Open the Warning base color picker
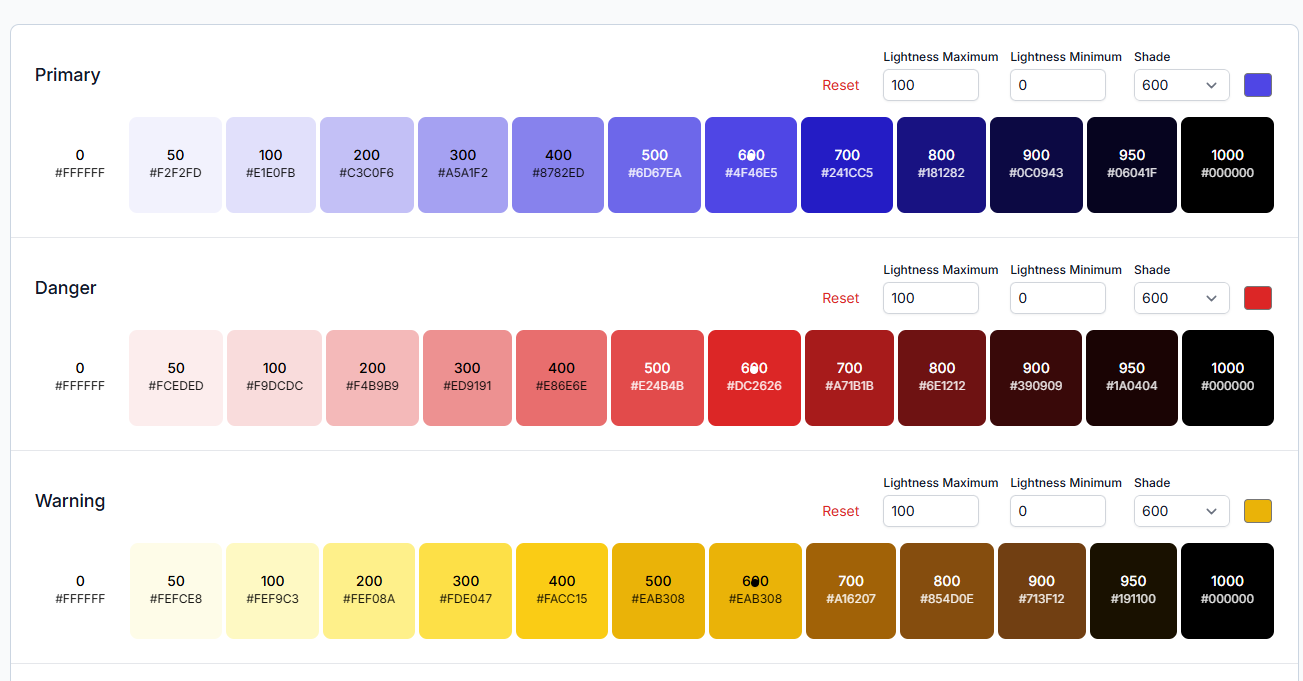This screenshot has width=1303, height=681. [x=1257, y=511]
